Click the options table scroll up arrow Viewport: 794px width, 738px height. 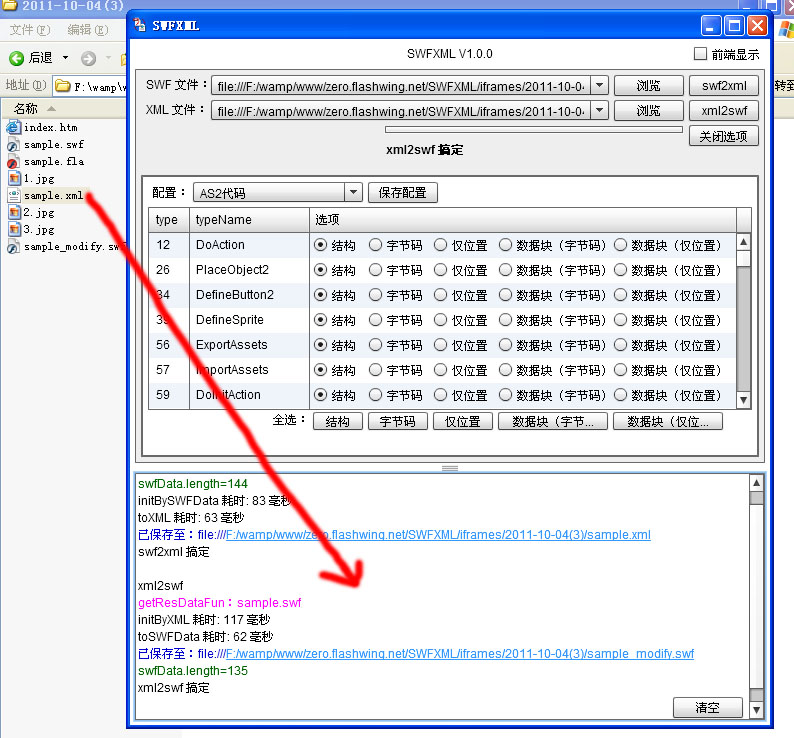coord(743,242)
